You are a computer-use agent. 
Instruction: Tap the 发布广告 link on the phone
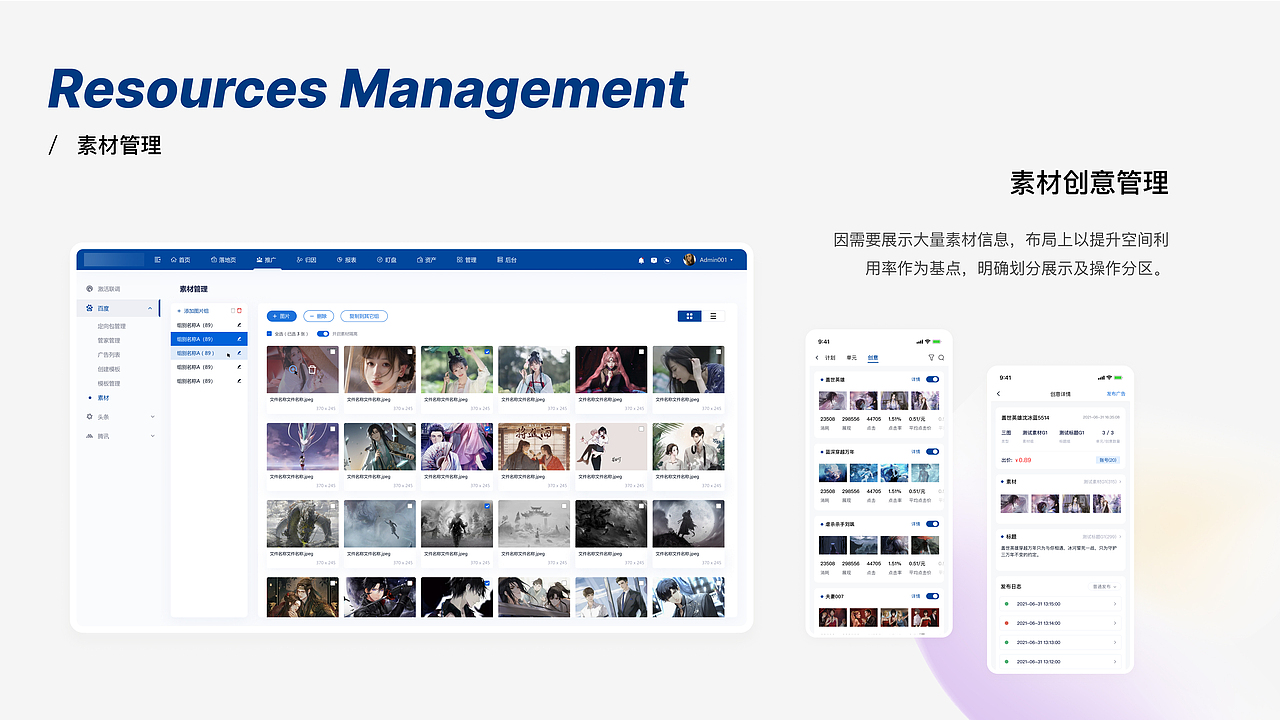pyautogui.click(x=1115, y=394)
